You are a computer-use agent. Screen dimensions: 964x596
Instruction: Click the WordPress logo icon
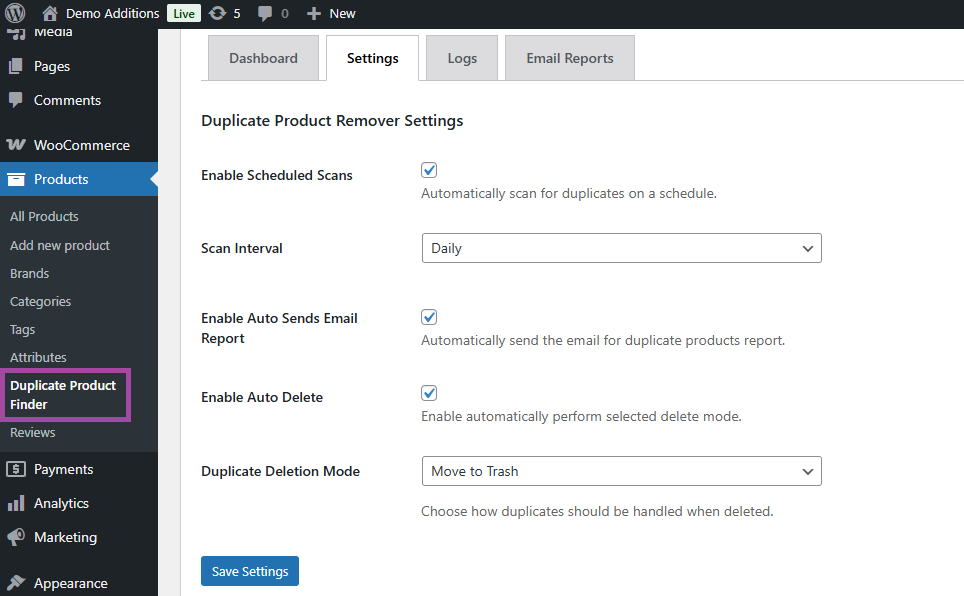coord(15,14)
